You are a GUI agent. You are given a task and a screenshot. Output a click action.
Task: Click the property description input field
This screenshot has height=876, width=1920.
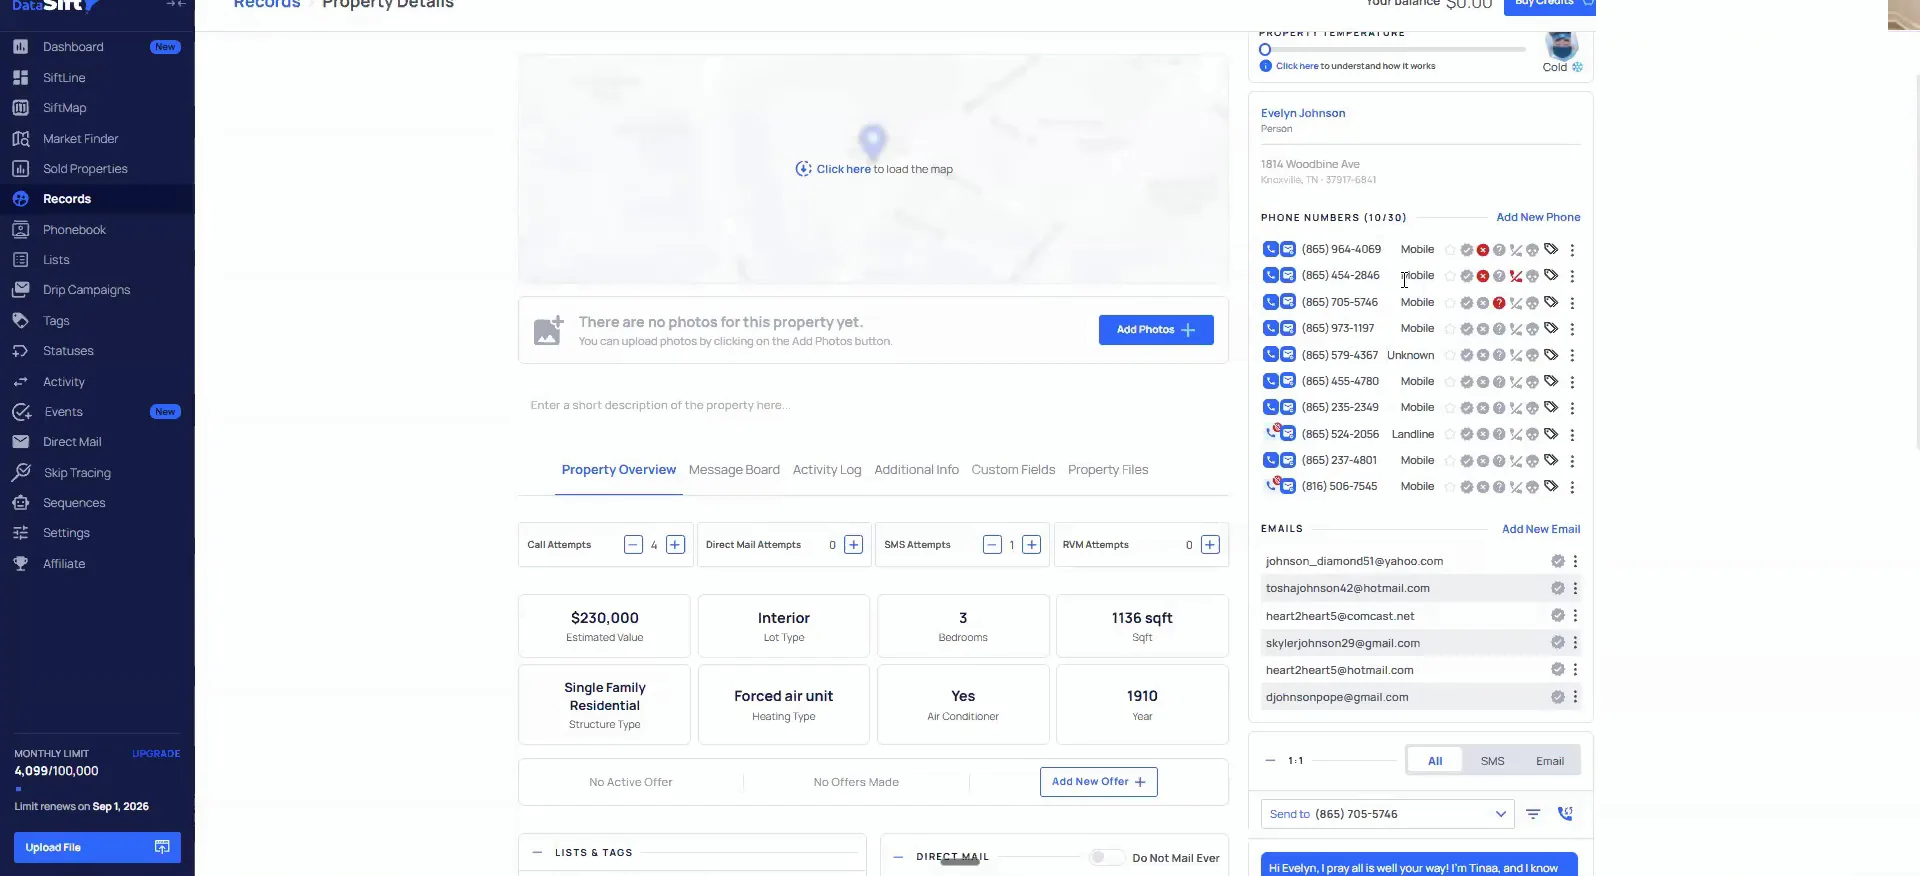(x=873, y=405)
